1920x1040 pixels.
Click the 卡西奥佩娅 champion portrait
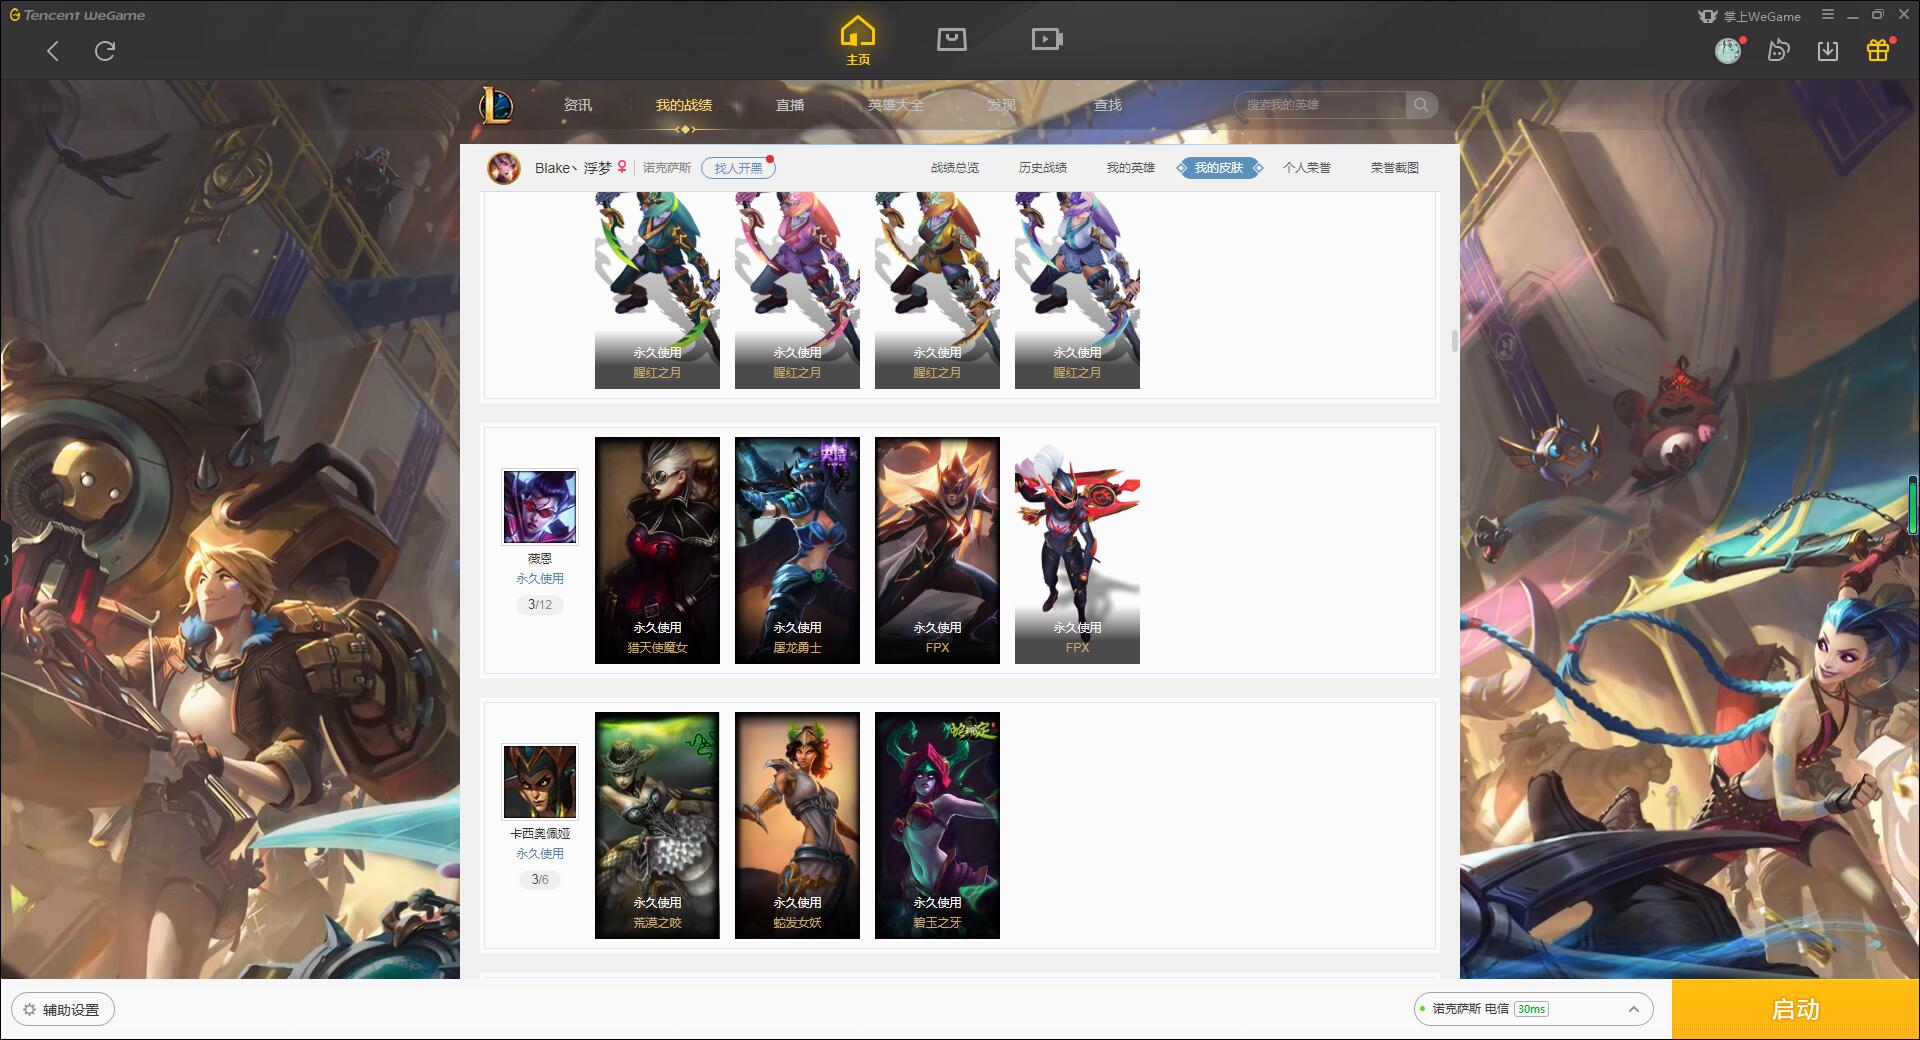tap(540, 782)
